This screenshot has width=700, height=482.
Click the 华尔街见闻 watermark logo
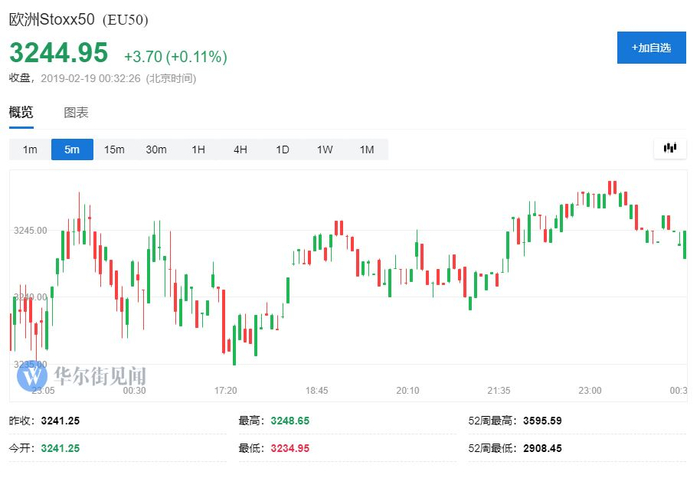(83, 376)
